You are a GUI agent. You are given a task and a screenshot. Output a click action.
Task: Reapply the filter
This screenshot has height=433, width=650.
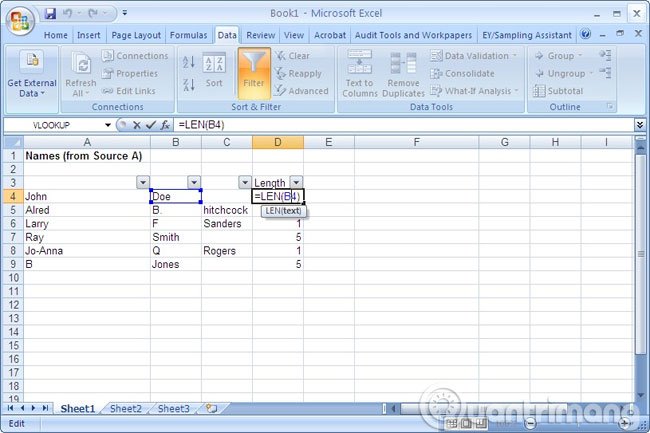click(298, 74)
